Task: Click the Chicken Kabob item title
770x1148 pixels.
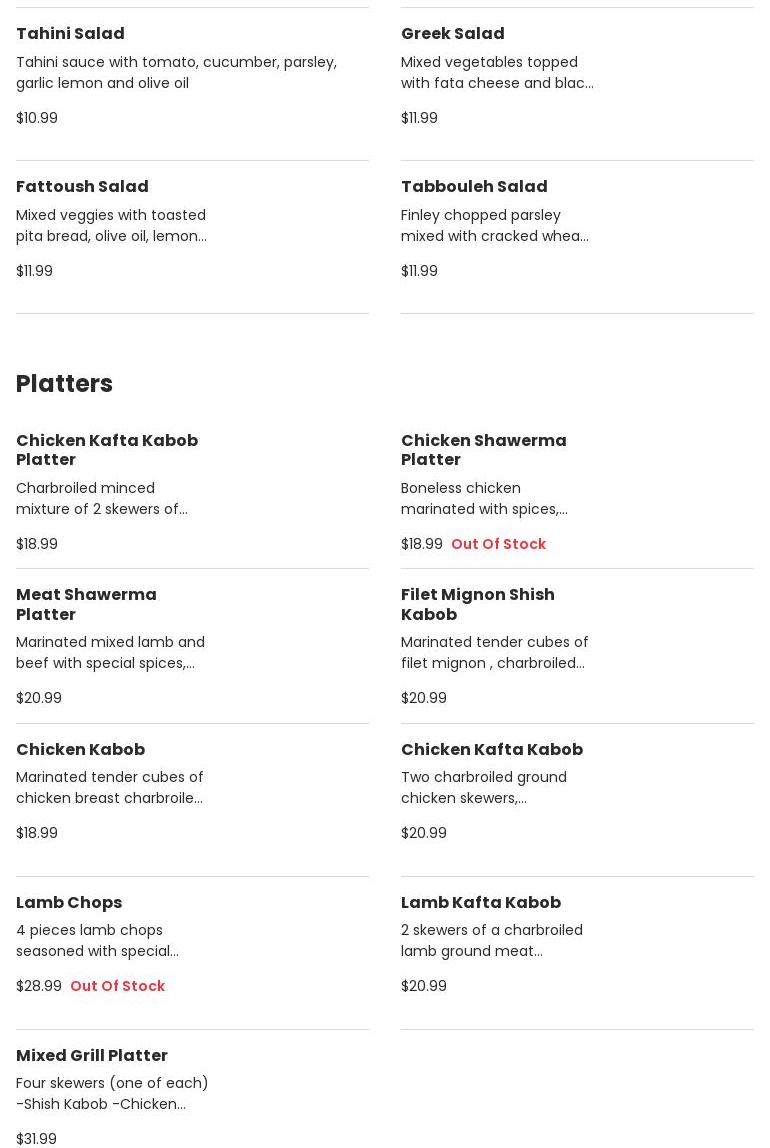Action: tap(80, 749)
